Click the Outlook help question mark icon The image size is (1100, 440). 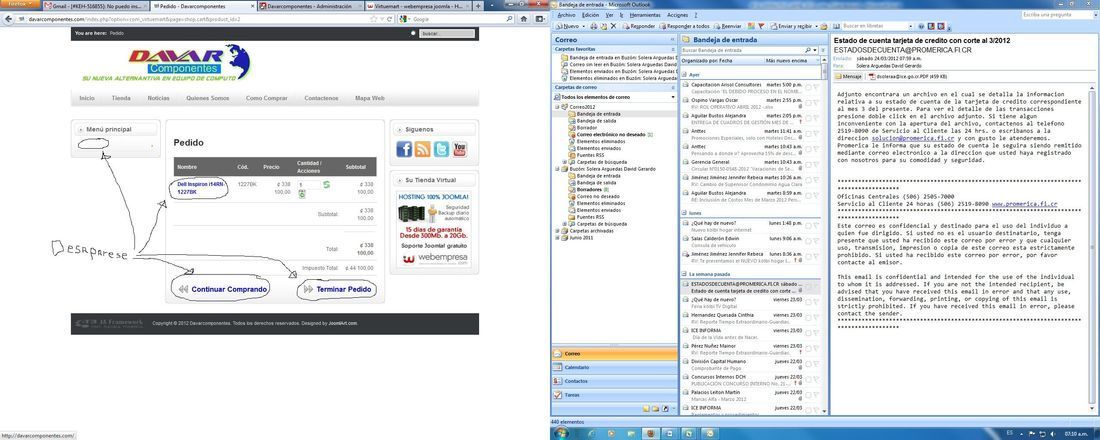920,26
